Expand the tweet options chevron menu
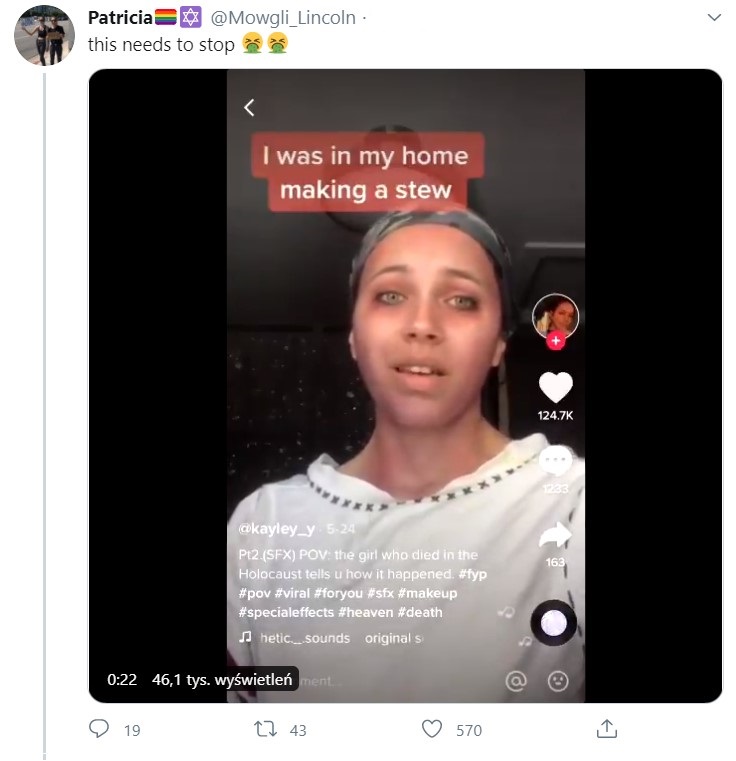 point(713,18)
